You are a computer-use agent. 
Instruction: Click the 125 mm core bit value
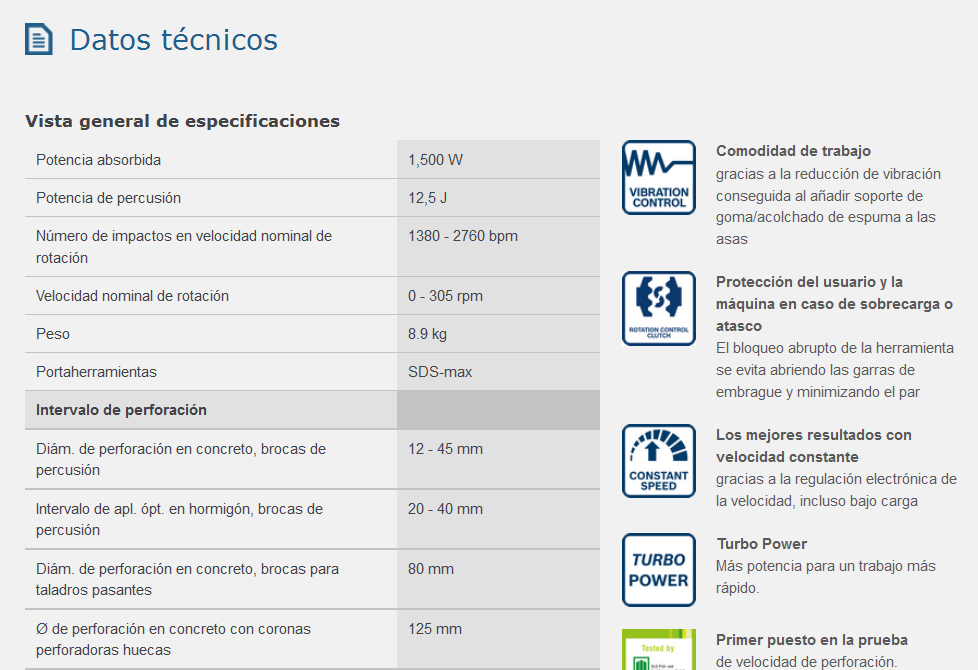click(x=435, y=629)
